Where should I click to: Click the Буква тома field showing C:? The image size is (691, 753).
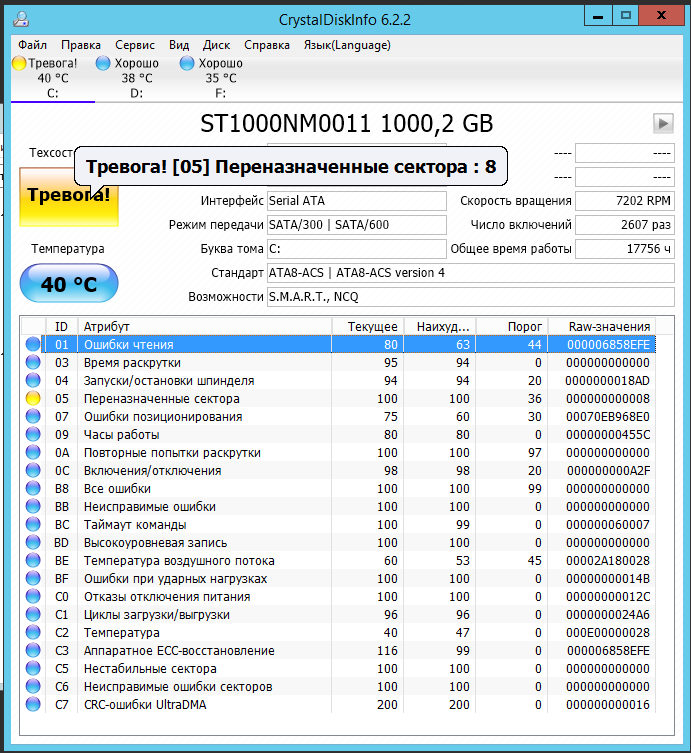[x=356, y=249]
